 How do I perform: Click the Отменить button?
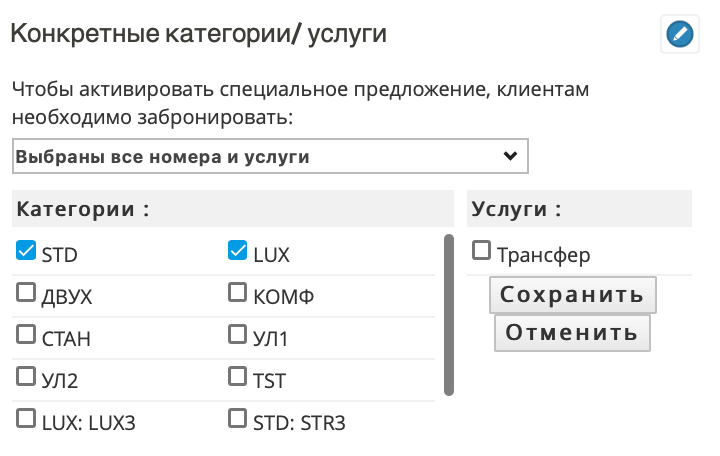coord(572,332)
